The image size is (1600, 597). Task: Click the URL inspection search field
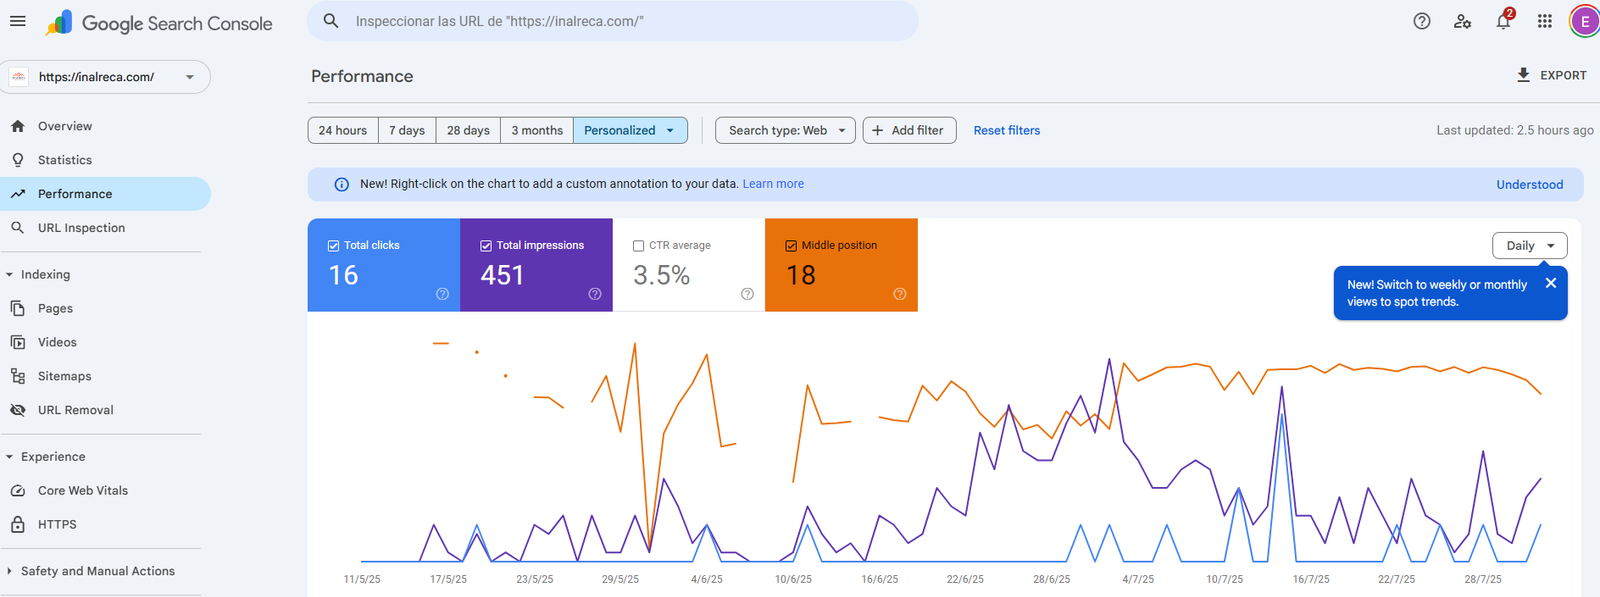620,21
